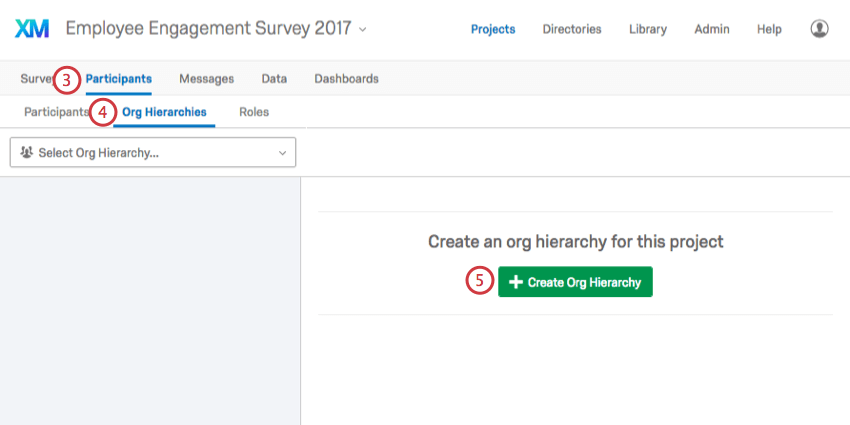Click the XM logo icon
850x425 pixels.
pyautogui.click(x=32, y=29)
